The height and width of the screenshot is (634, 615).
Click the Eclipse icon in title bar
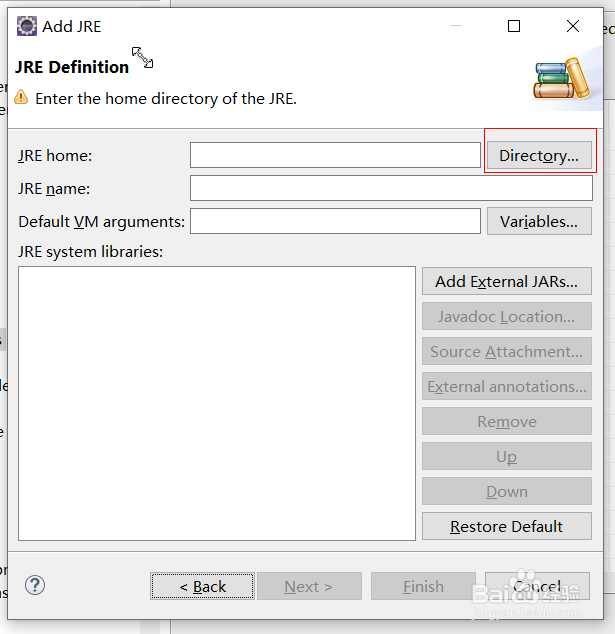click(27, 27)
